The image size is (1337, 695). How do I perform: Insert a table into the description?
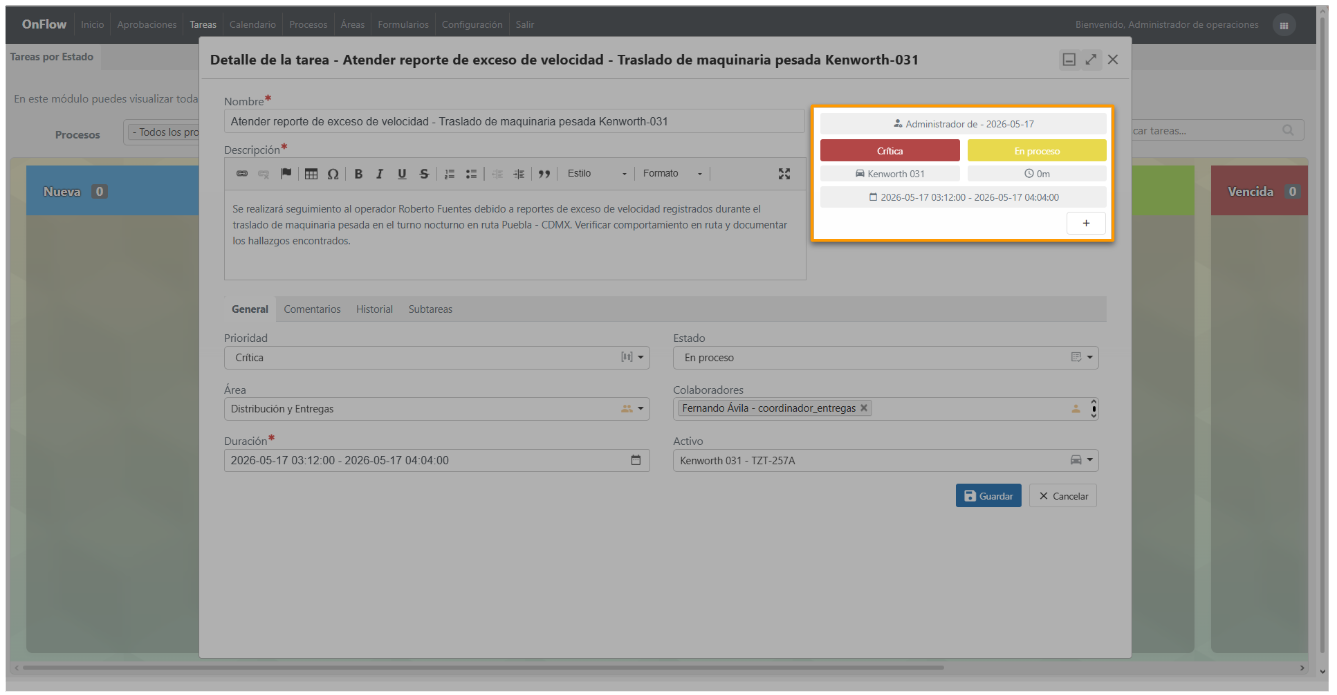(x=311, y=174)
